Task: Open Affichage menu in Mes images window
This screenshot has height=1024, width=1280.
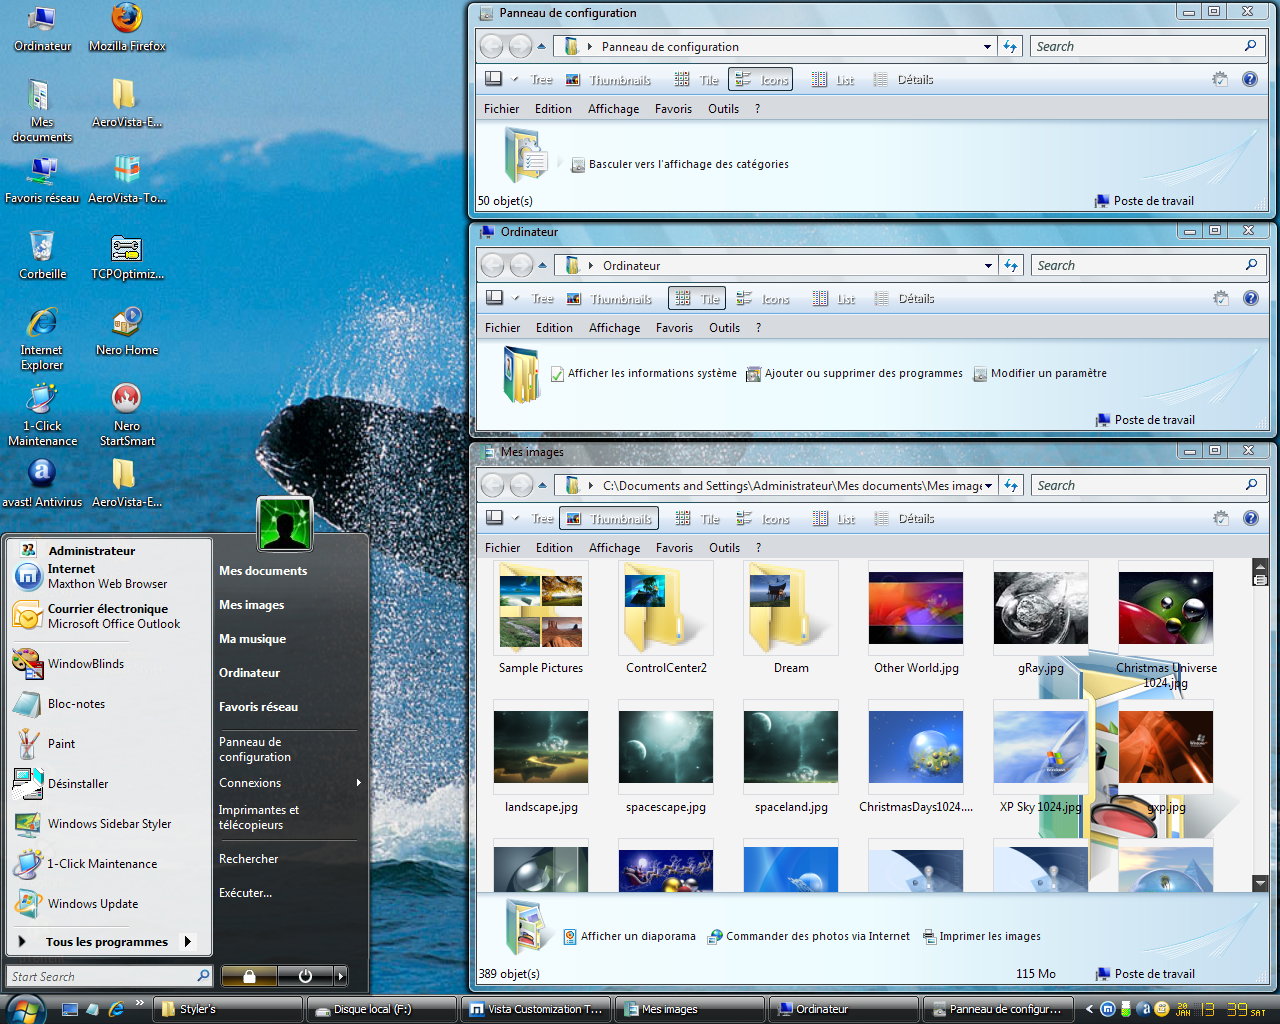Action: pos(614,548)
